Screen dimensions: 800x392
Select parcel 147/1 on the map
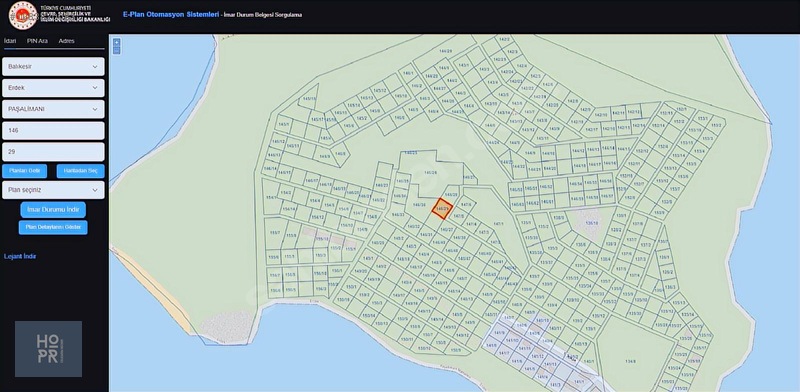coord(498,224)
